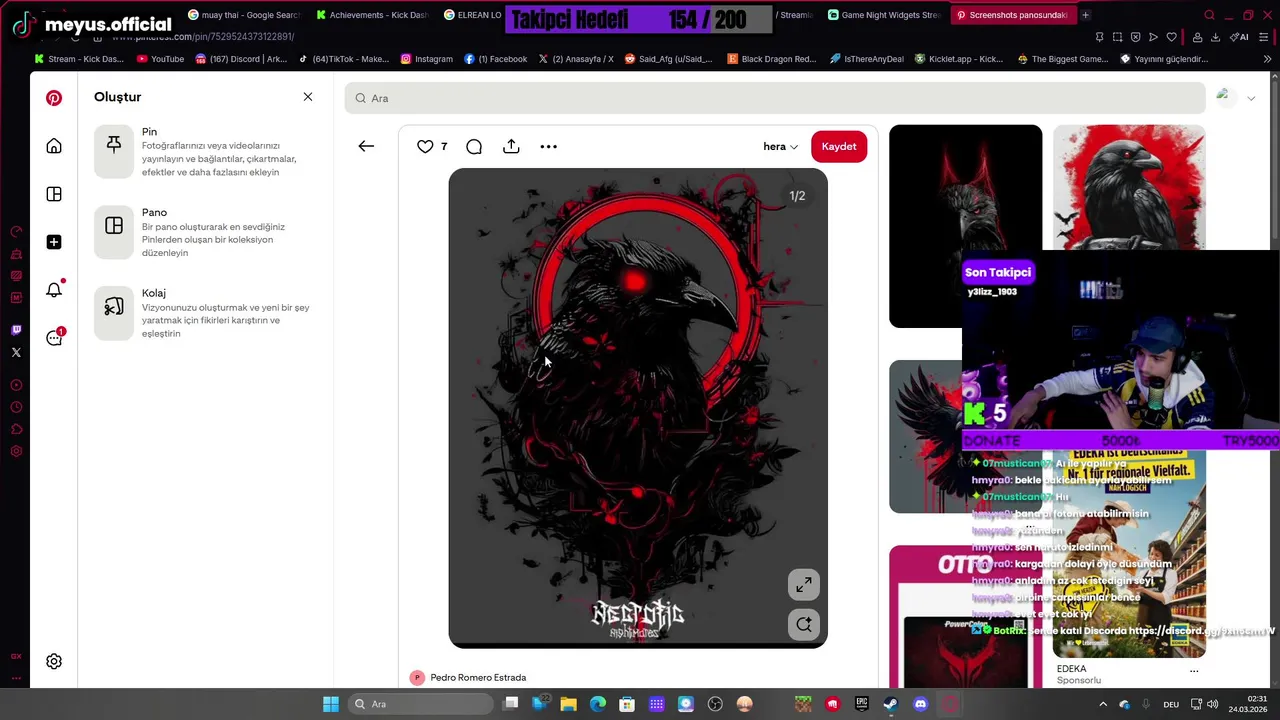Close the Oluştur panel
The width and height of the screenshot is (1280, 720).
308,97
